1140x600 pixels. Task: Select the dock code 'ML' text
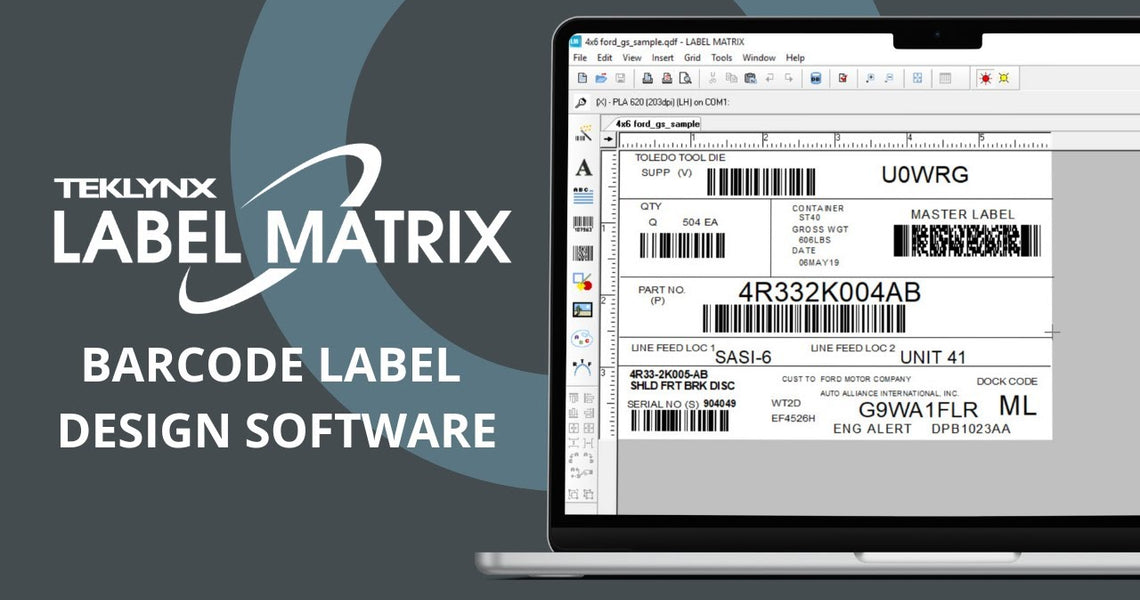1017,406
